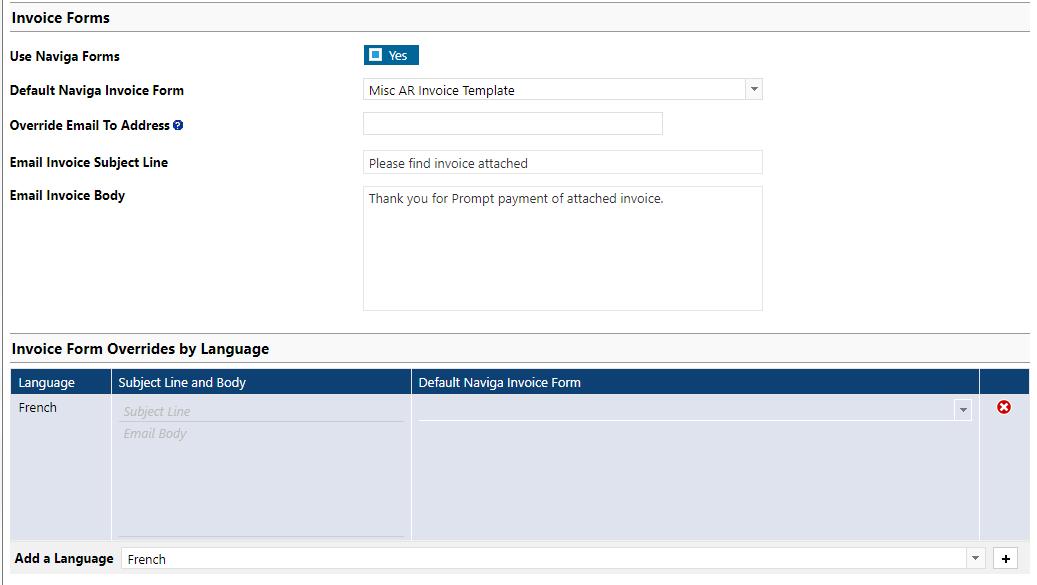
Task: Click the Invoice Forms section heading
Action: pos(61,18)
